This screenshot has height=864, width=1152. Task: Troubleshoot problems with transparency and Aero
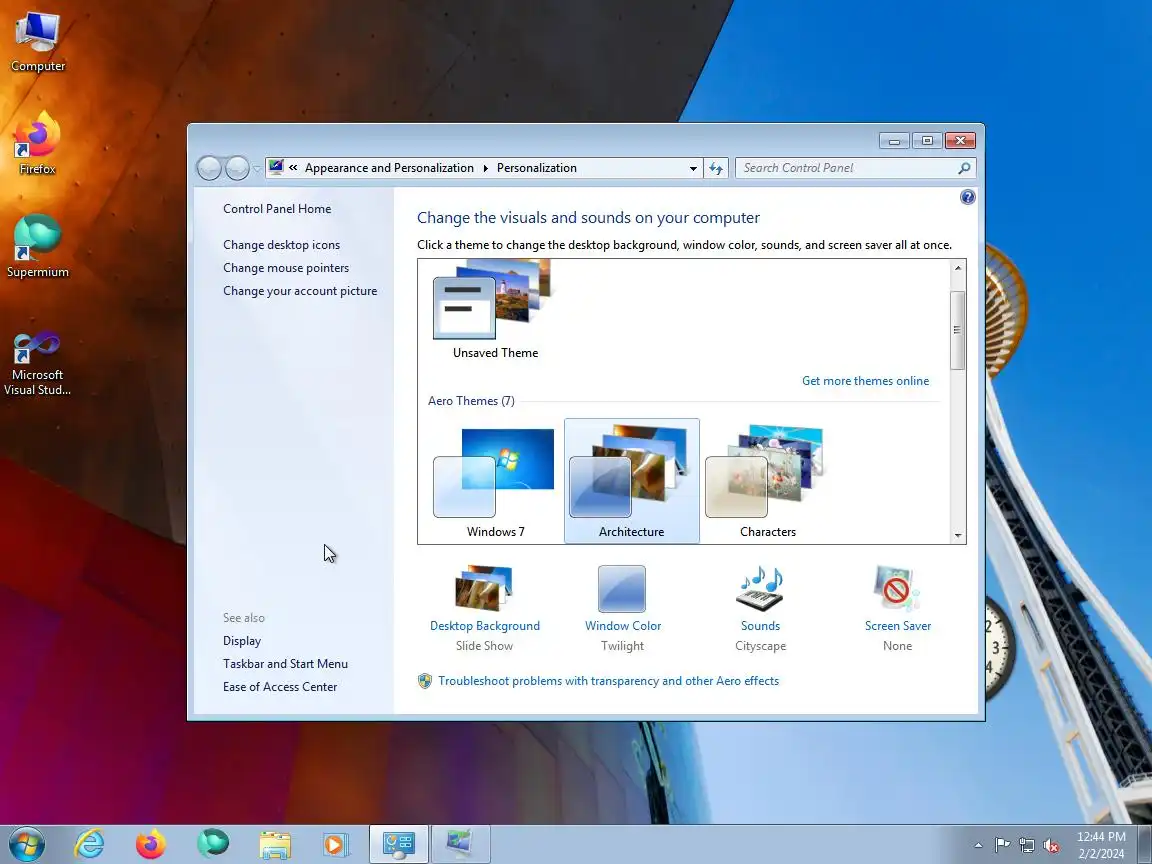pyautogui.click(x=608, y=681)
